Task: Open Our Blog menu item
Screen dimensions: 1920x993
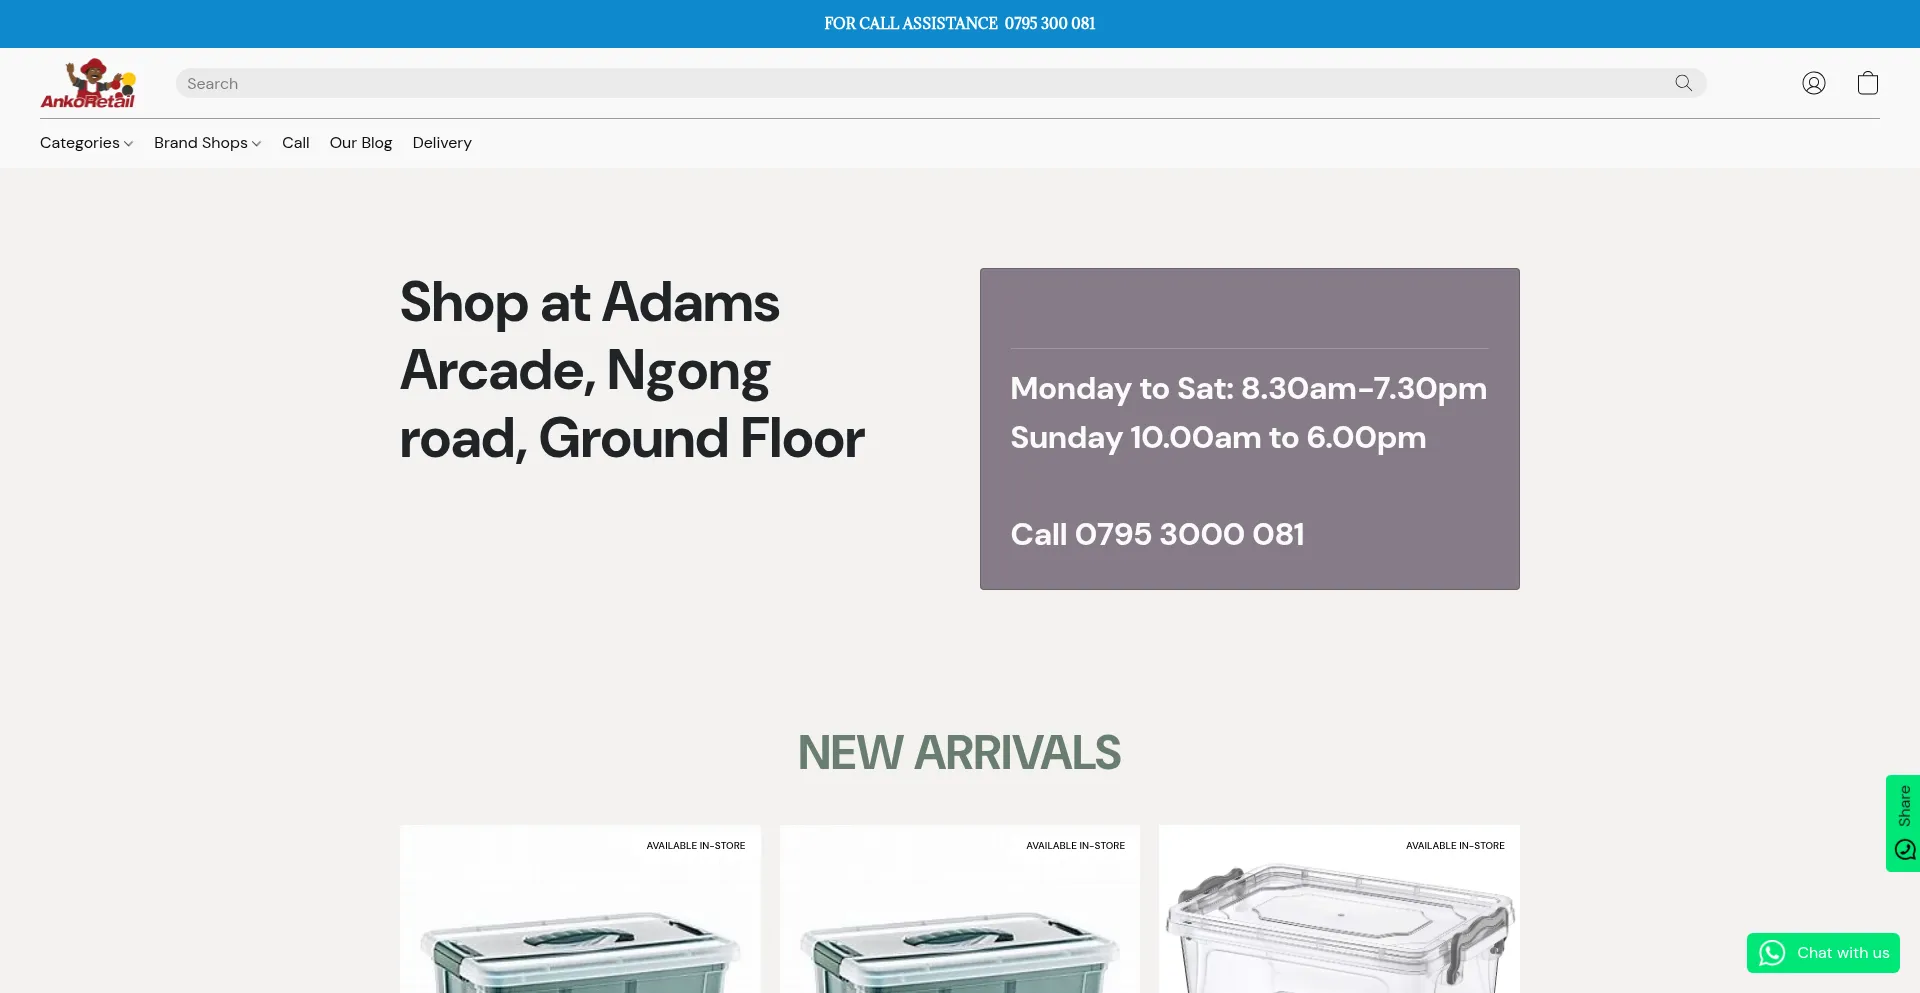Action: (361, 143)
